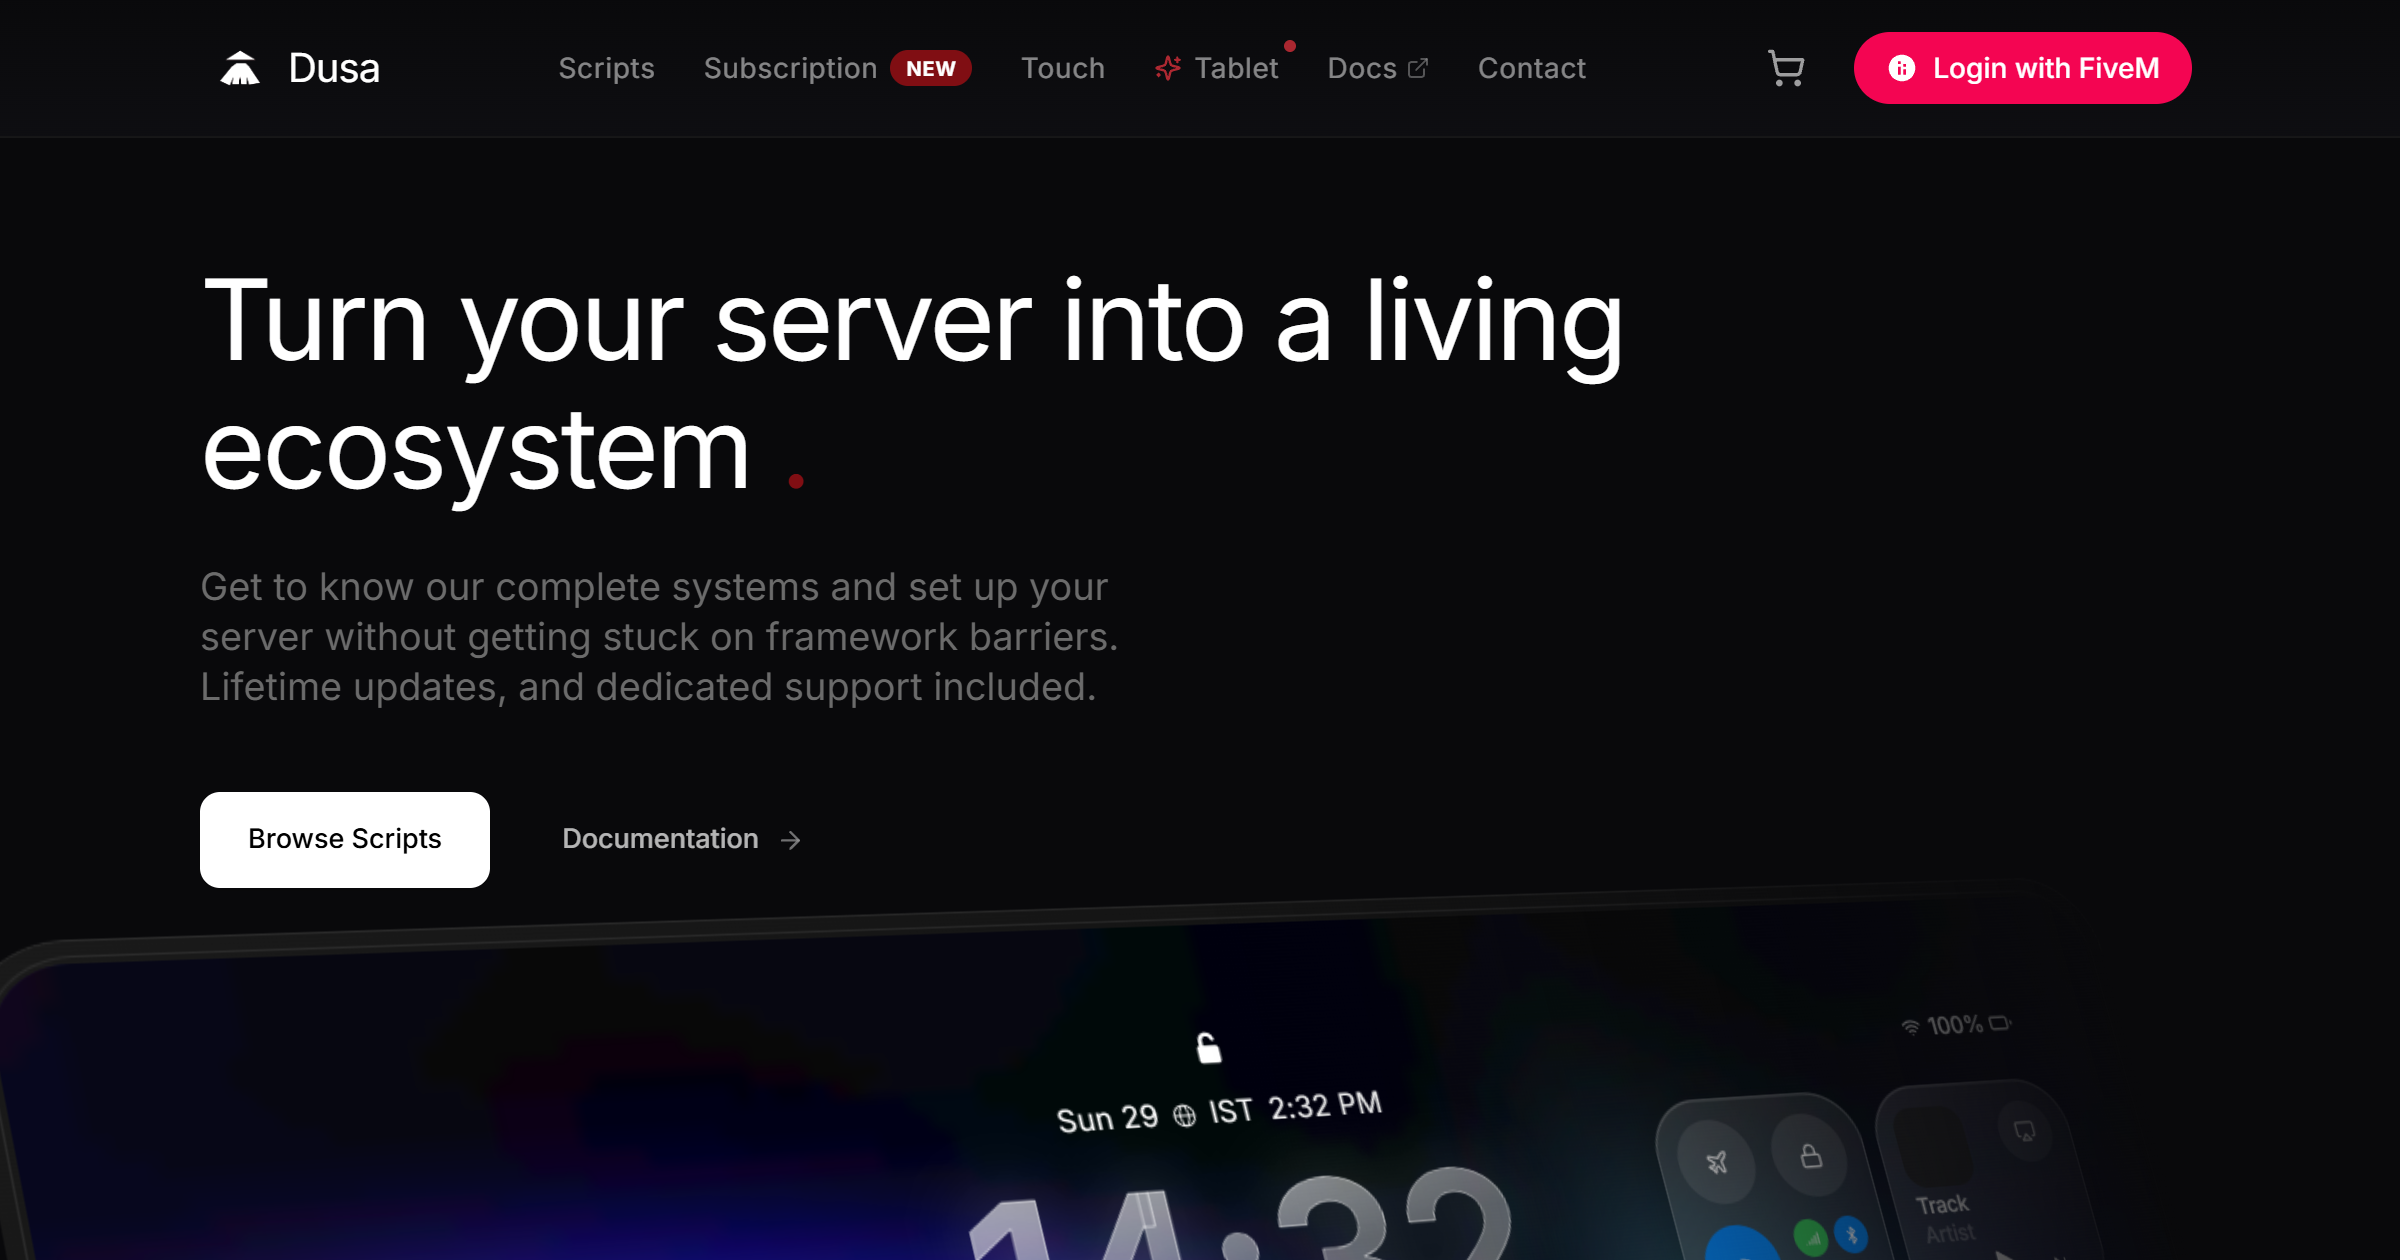Click the Wi-Fi signal icon on the tablet
Viewport: 2400px width, 1260px height.
pyautogui.click(x=1910, y=1027)
